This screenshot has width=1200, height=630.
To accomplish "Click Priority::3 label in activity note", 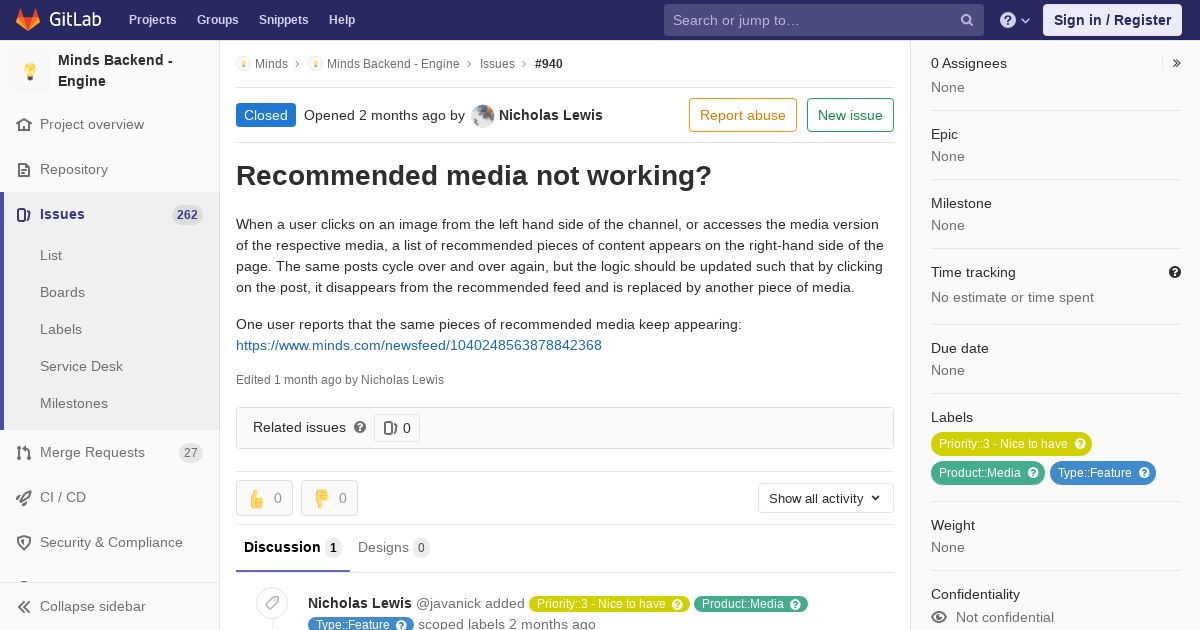I will [609, 604].
